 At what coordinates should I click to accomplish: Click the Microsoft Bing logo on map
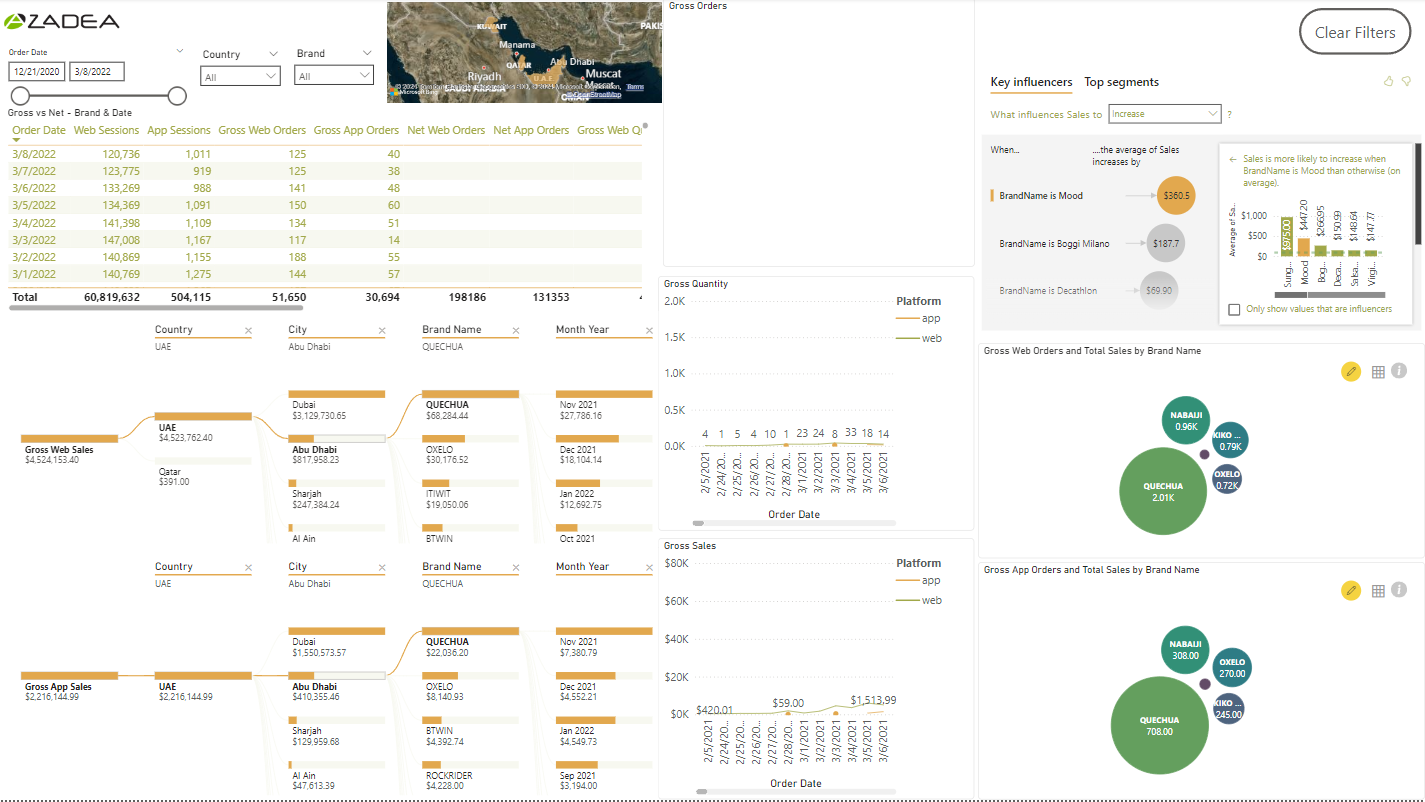pyautogui.click(x=413, y=91)
